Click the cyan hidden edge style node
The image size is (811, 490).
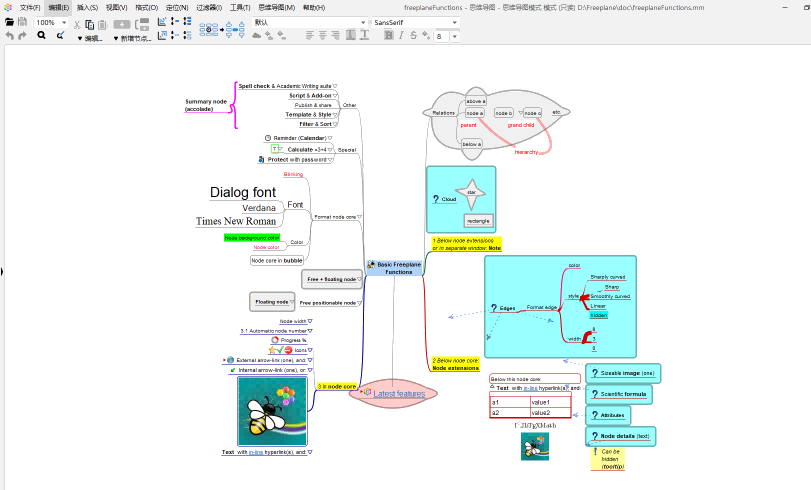tap(598, 315)
